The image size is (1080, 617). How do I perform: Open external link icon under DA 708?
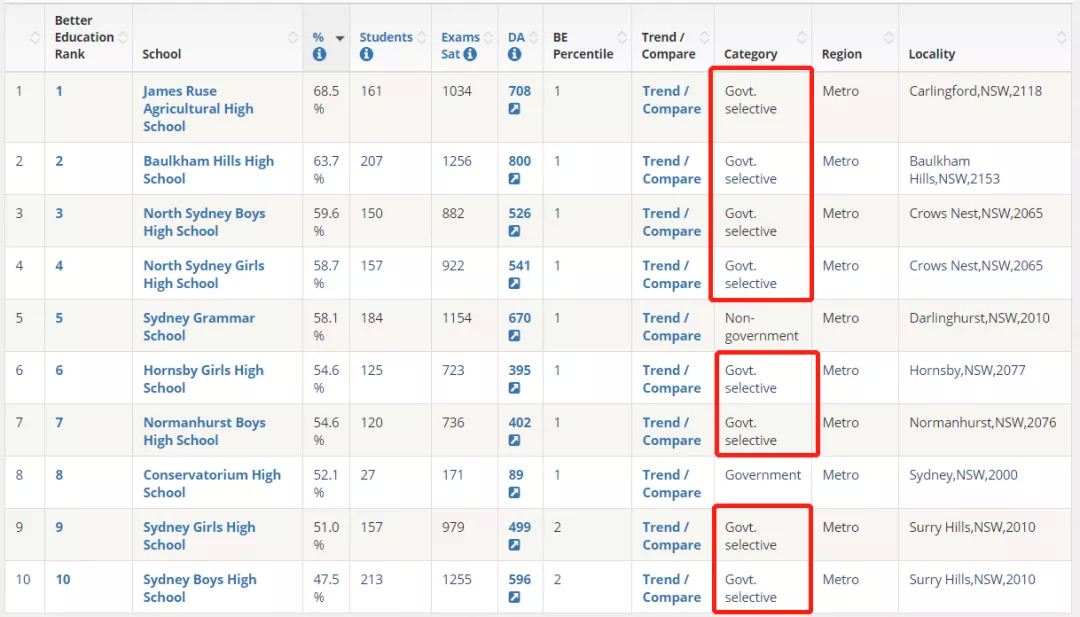click(x=514, y=109)
